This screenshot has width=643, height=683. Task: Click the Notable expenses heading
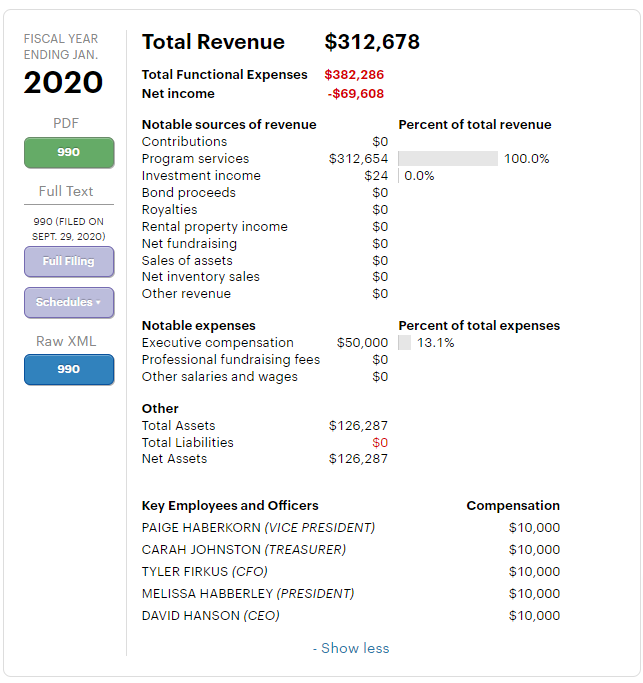tap(199, 326)
